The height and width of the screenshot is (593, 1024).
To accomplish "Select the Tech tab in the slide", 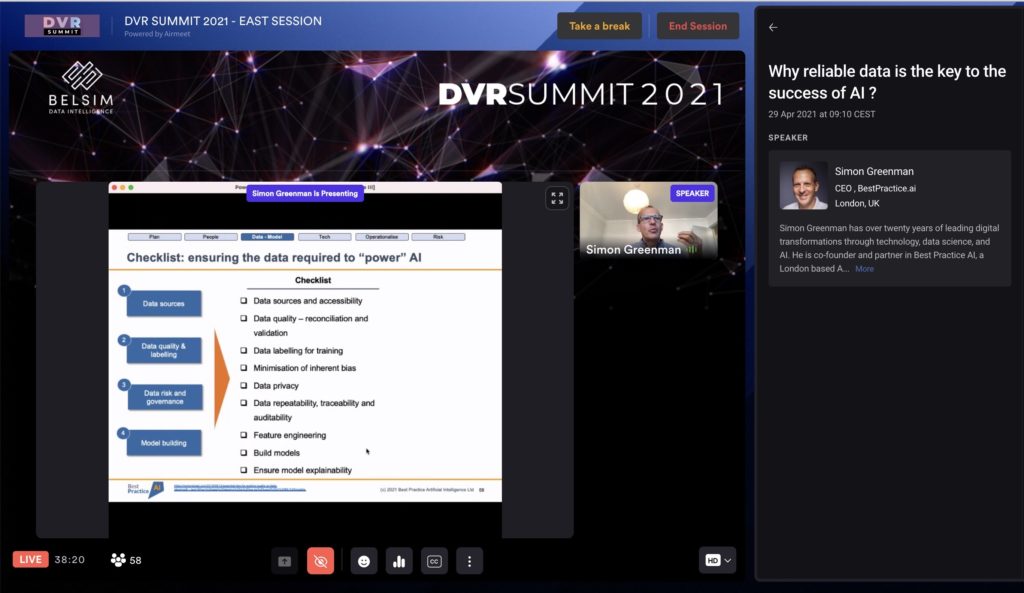I will [x=325, y=237].
